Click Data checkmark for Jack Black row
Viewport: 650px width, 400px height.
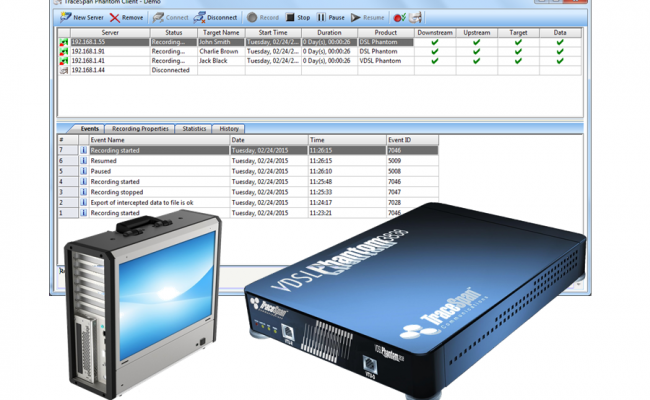560,61
